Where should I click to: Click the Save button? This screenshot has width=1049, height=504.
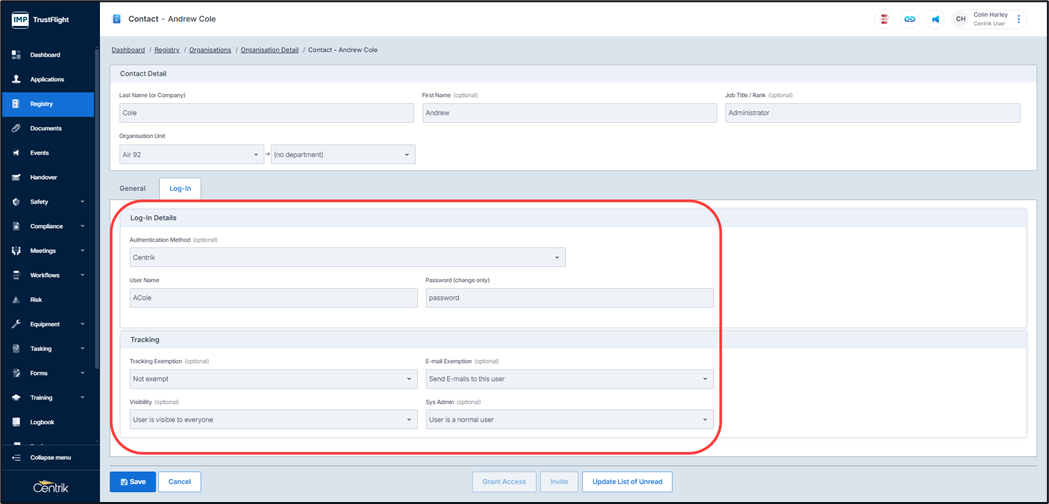tap(133, 482)
